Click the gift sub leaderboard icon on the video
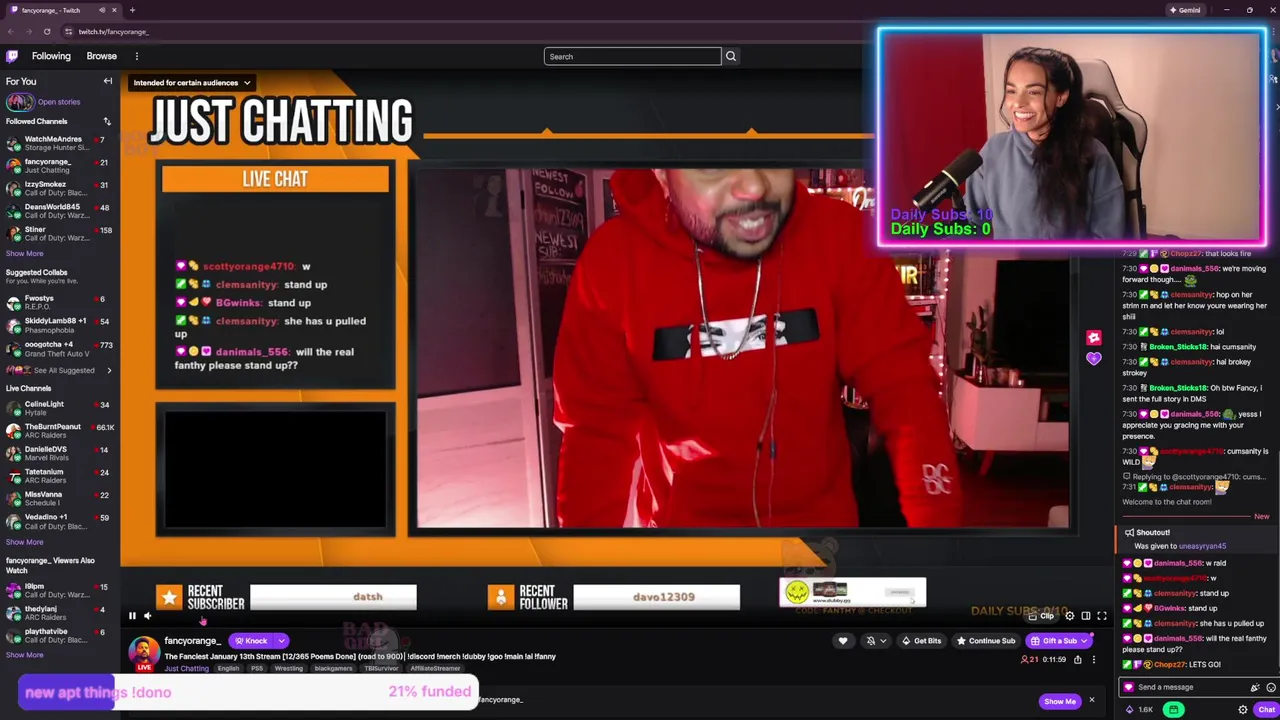The image size is (1280, 720). (1093, 338)
